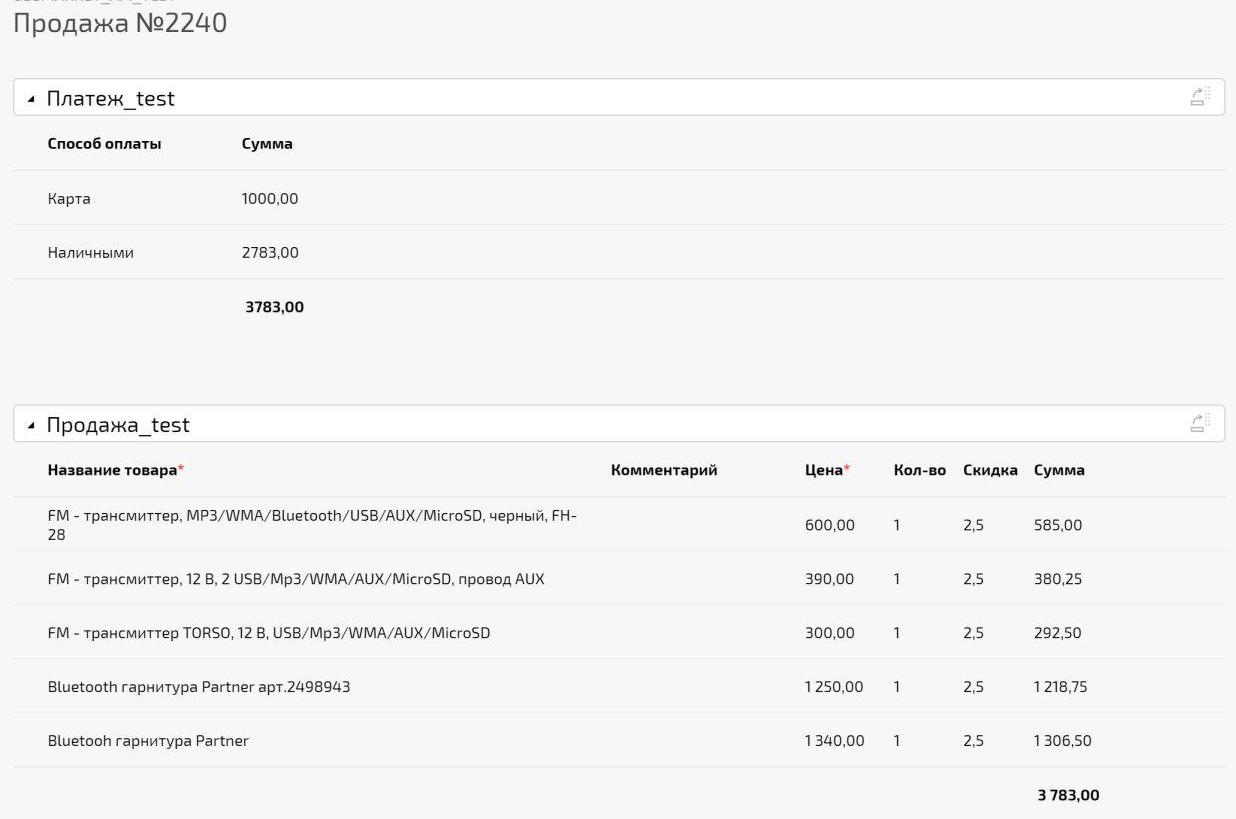The image size is (1236, 819).
Task: Click the quantity in the FH-28 transmitter row
Action: pyautogui.click(x=897, y=525)
